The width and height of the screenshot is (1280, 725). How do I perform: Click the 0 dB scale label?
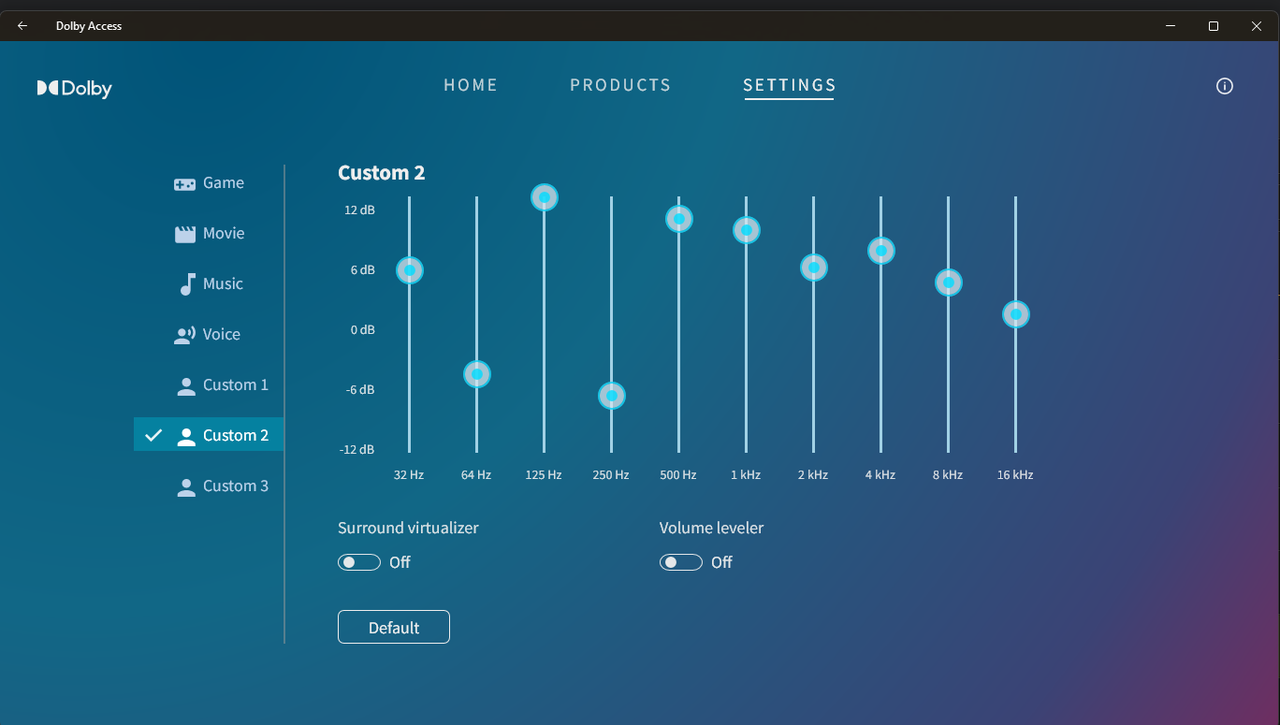363,330
